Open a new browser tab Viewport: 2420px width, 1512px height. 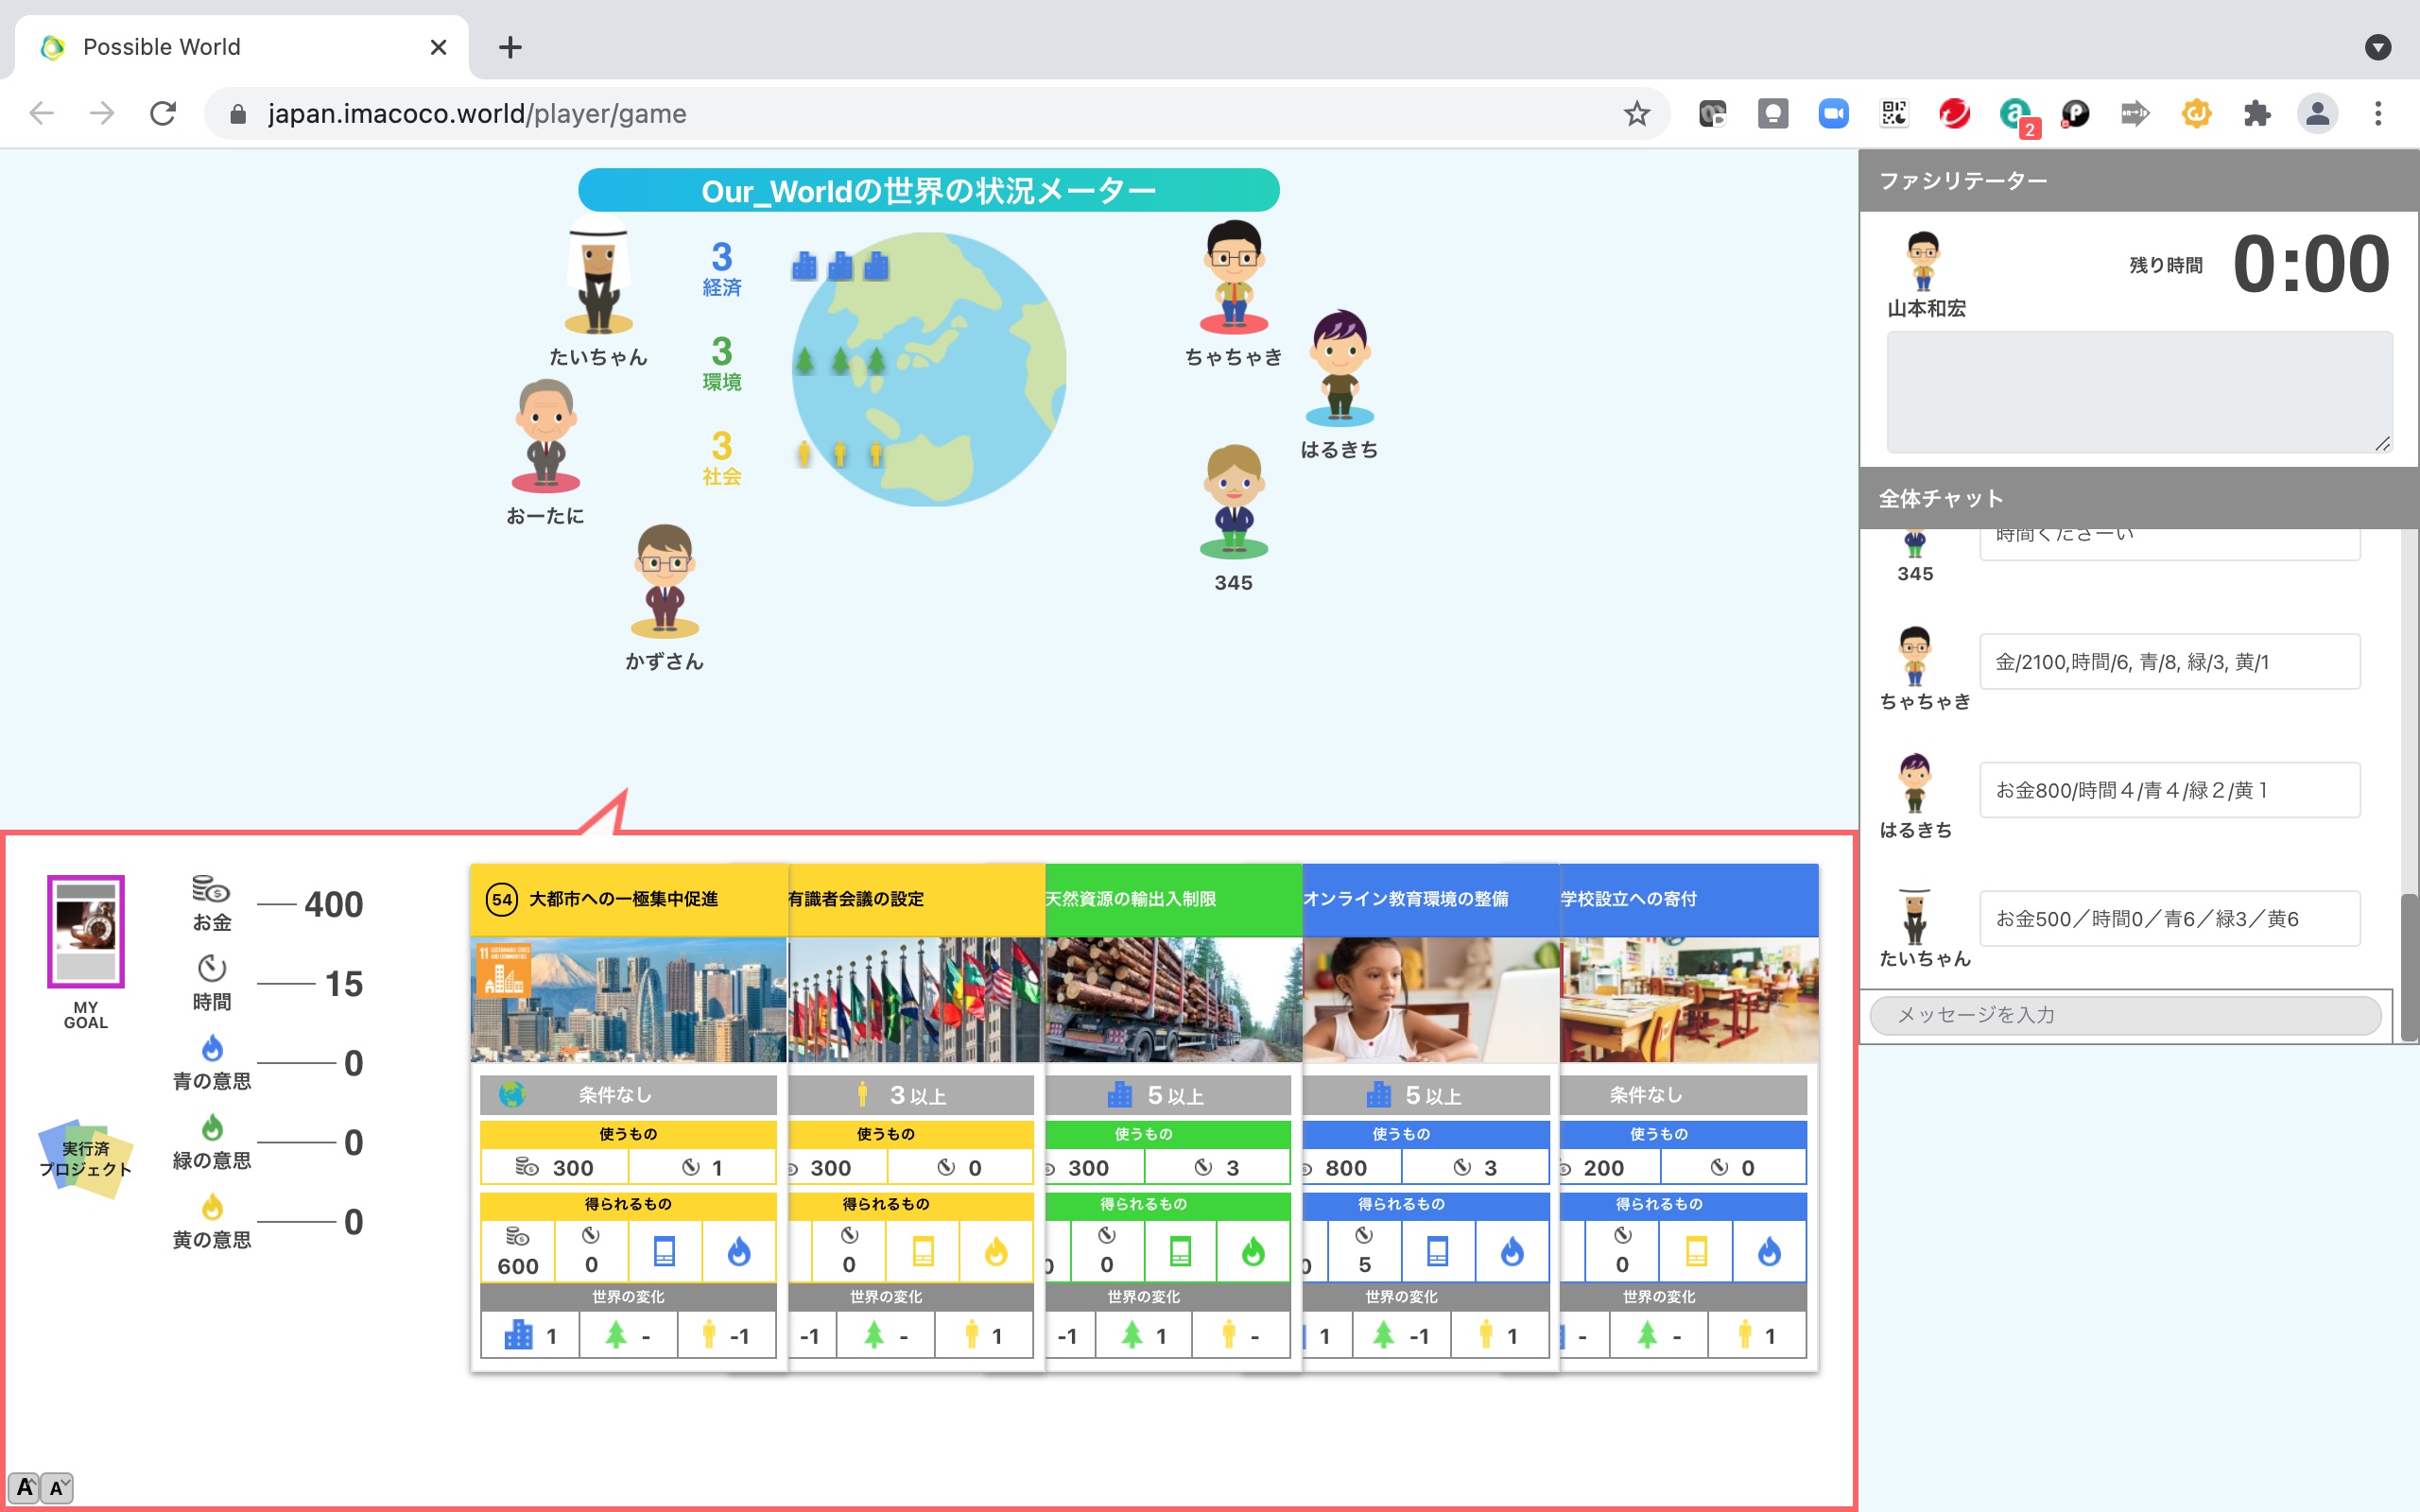pyautogui.click(x=510, y=47)
